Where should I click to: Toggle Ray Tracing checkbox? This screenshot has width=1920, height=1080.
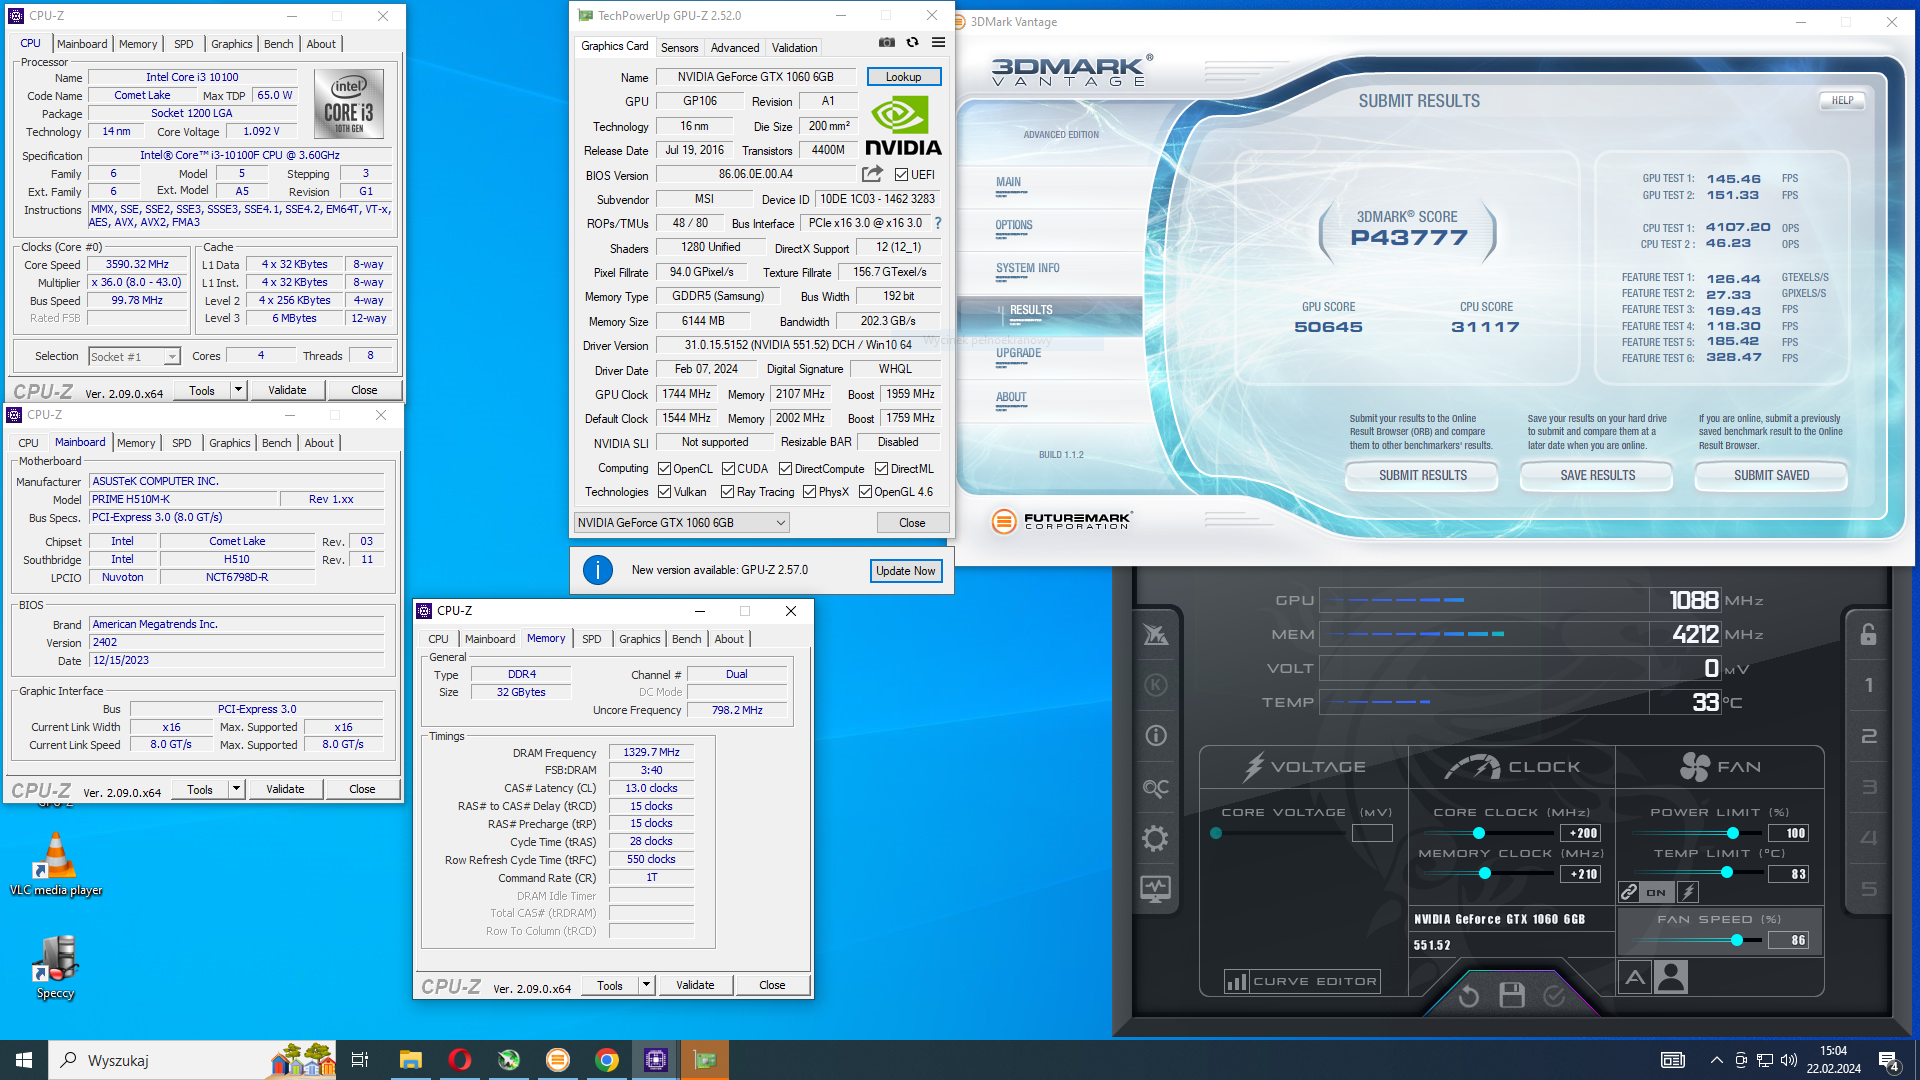pyautogui.click(x=728, y=492)
